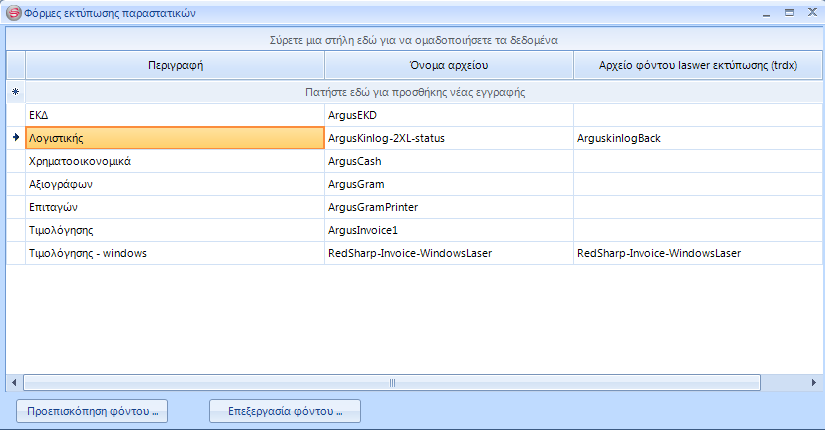Click the horizontal scrollbar thumb
Screen dimensions: 825x430
(x=391, y=382)
